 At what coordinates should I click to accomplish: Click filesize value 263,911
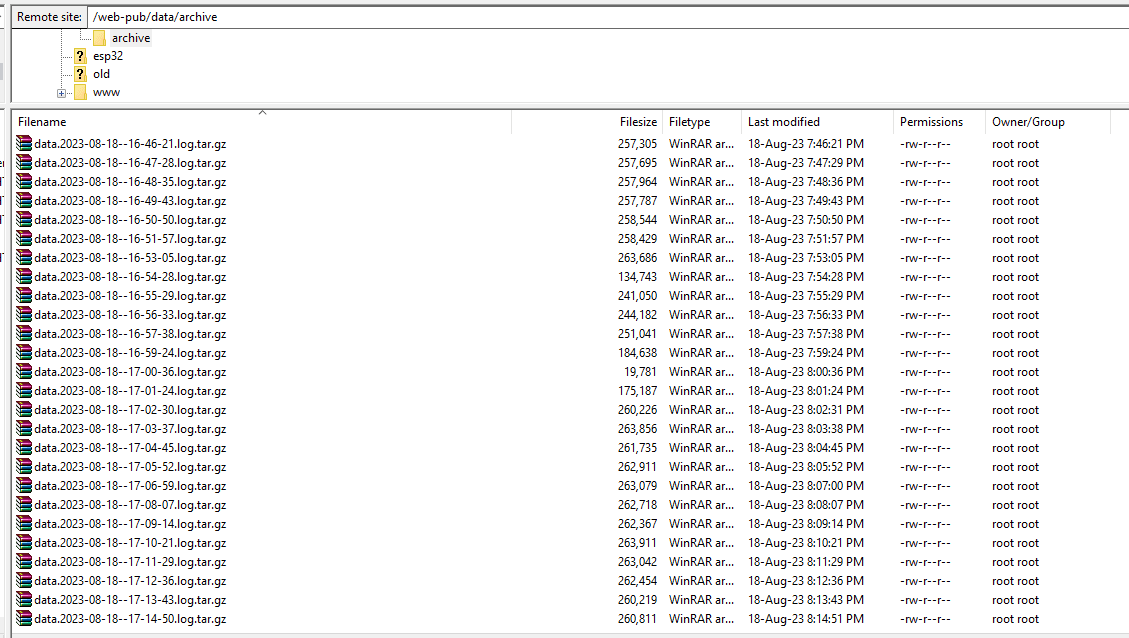(x=637, y=543)
